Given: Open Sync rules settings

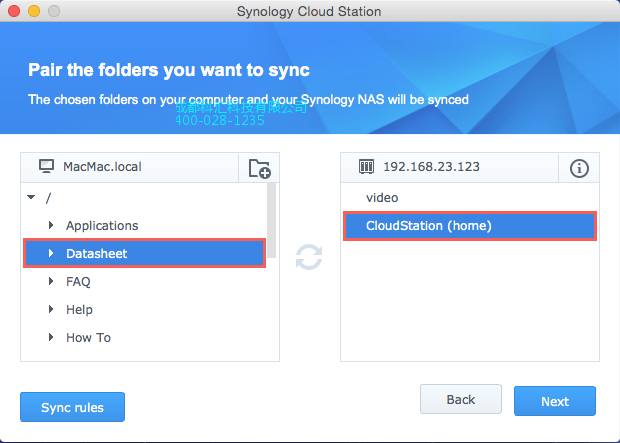Looking at the screenshot, I should pyautogui.click(x=72, y=407).
